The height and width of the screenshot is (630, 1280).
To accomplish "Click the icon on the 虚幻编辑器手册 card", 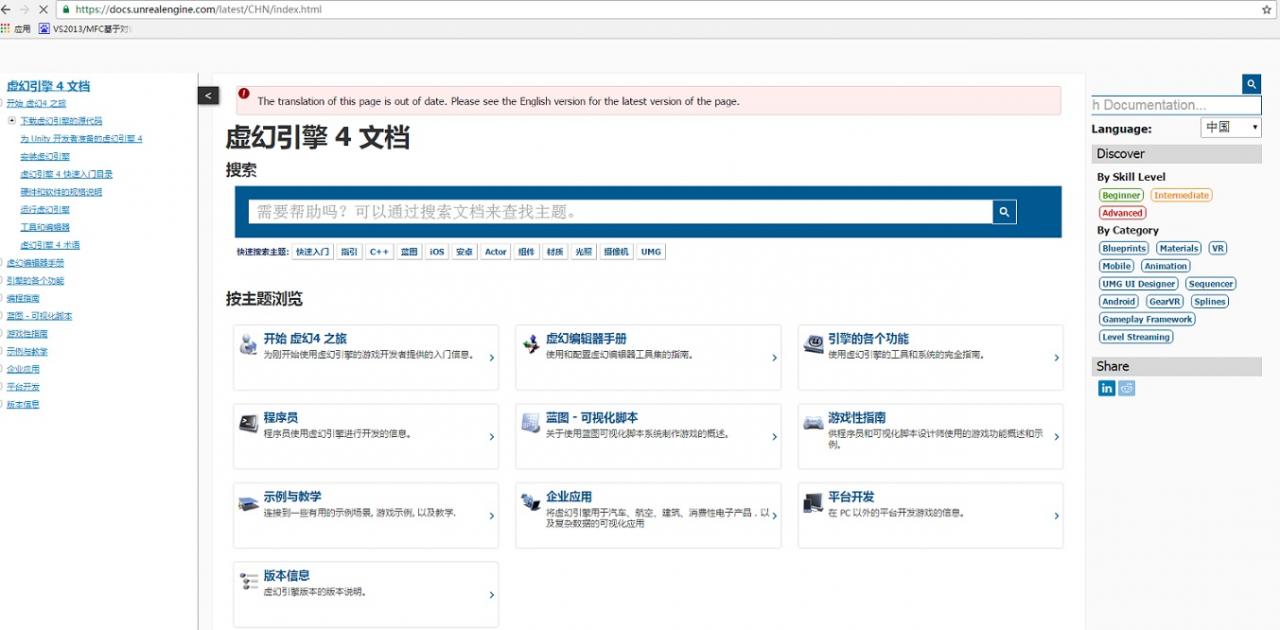I will (x=531, y=344).
